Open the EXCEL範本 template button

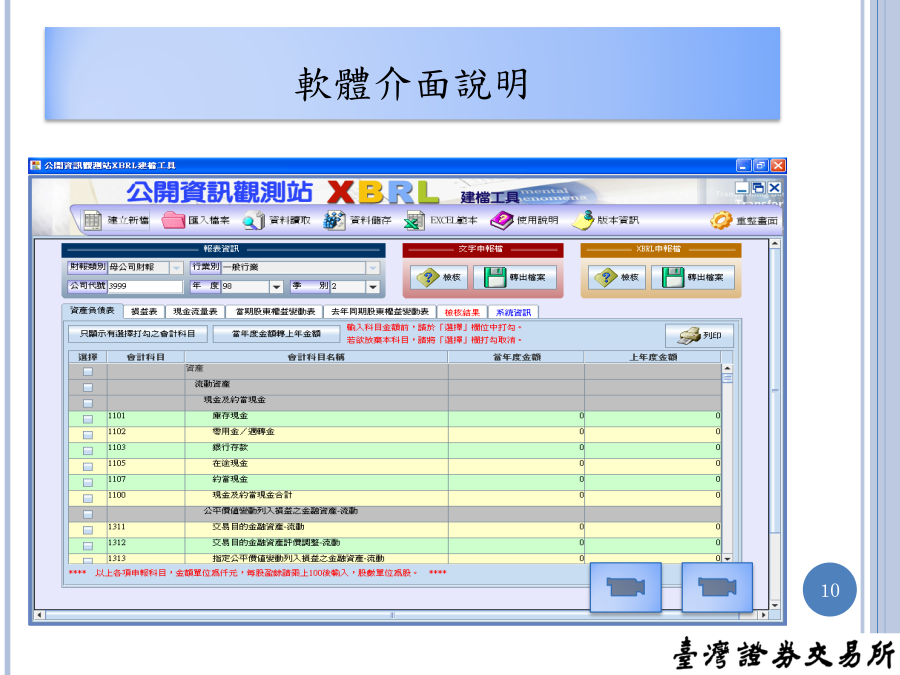coord(441,220)
